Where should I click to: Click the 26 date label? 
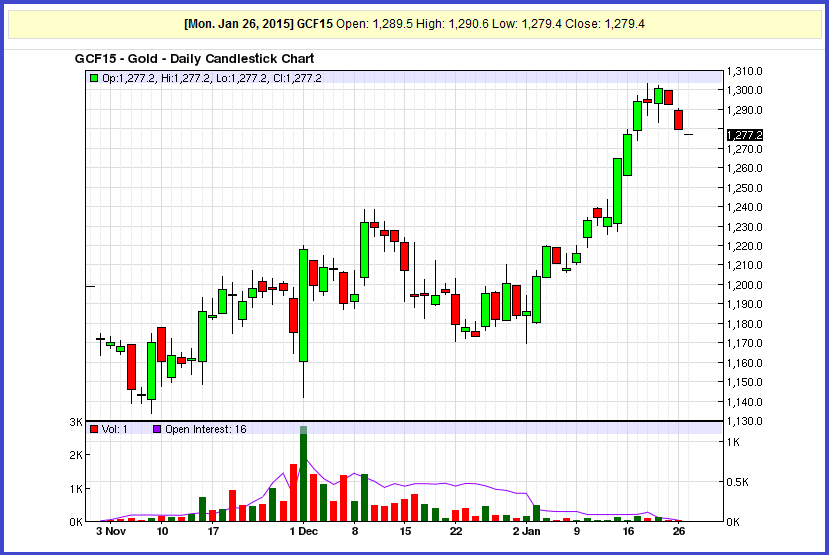tap(678, 531)
